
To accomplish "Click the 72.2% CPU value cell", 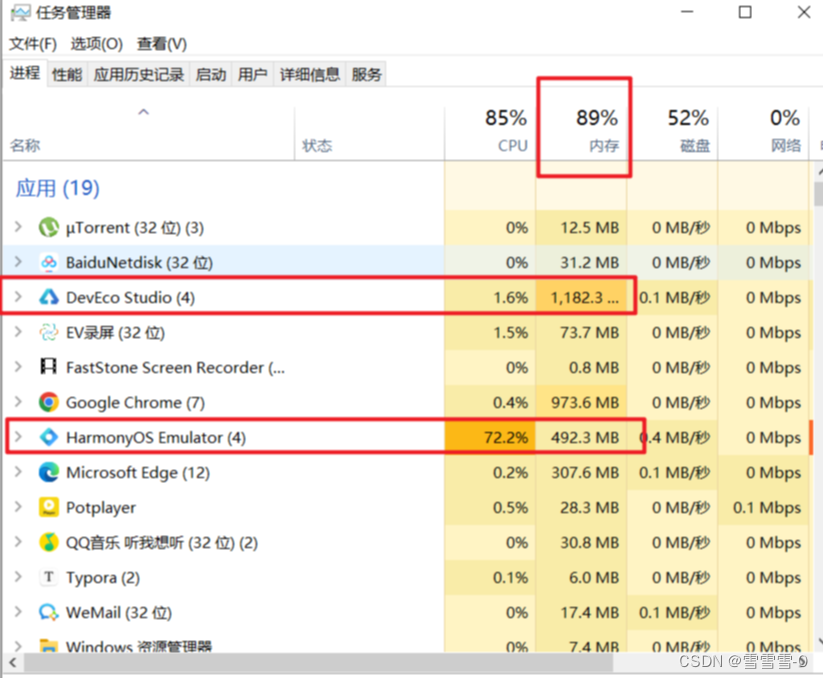I will (490, 437).
